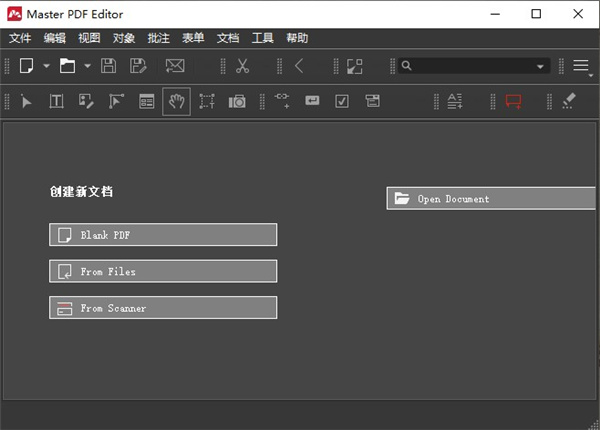Open the hamburger menu at toolbar right

(581, 66)
